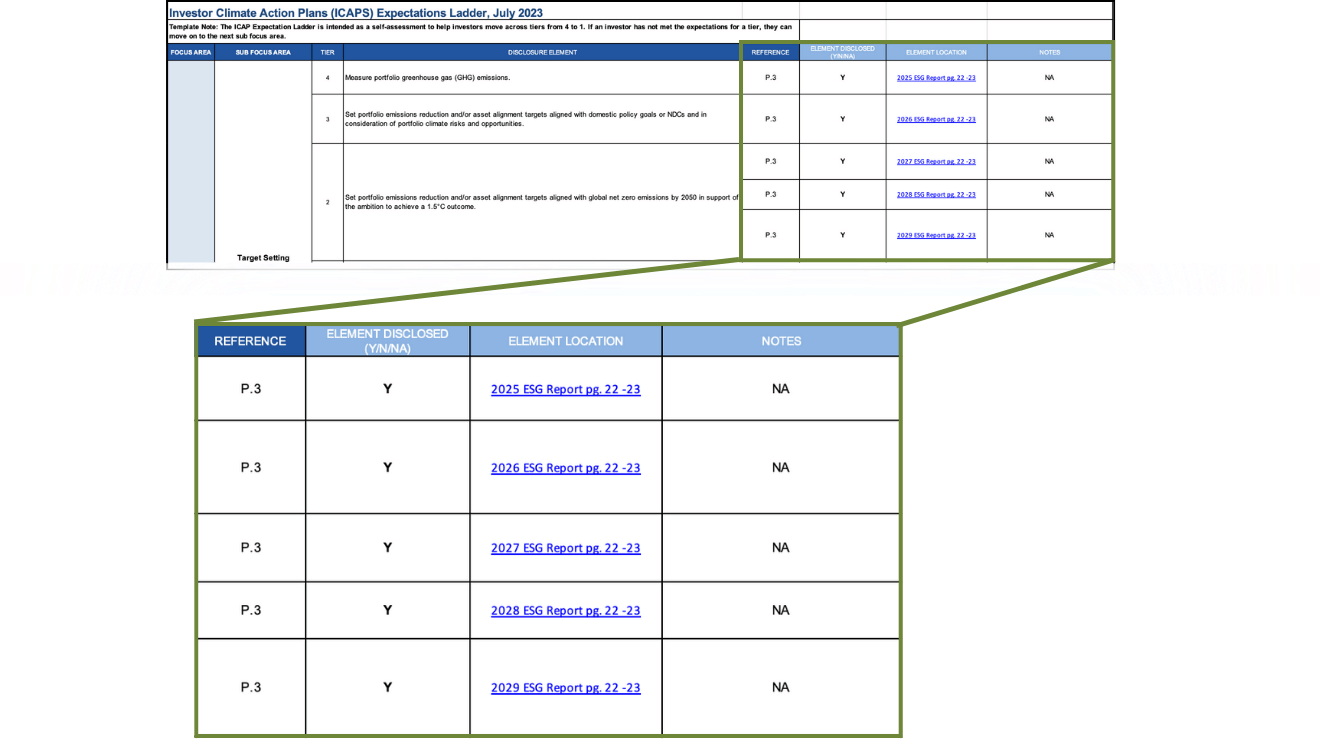Select the FOCUS AREA column header
This screenshot has width=1328, height=740.
(x=190, y=52)
